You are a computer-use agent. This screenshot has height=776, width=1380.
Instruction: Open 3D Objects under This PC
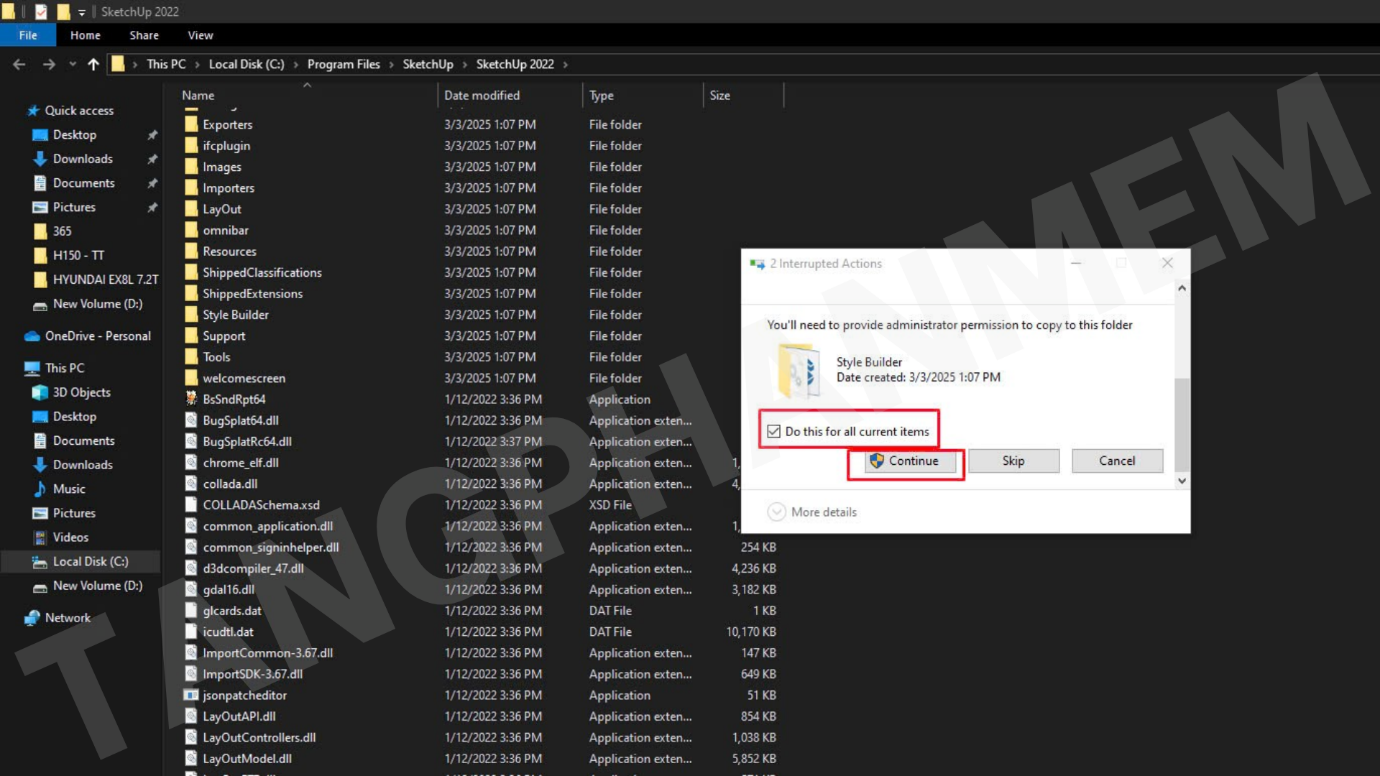(x=81, y=392)
